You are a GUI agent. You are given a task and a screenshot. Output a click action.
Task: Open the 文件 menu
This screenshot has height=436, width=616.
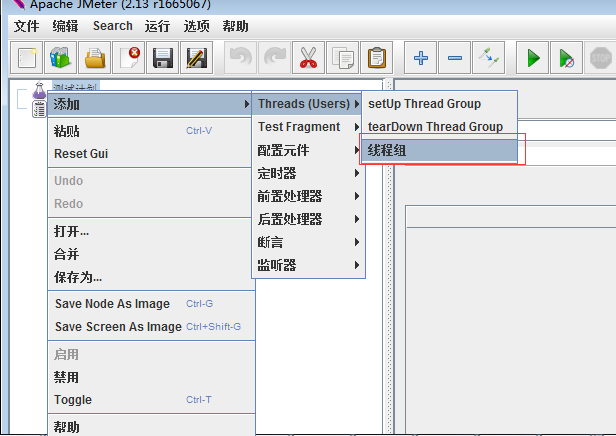(26, 26)
